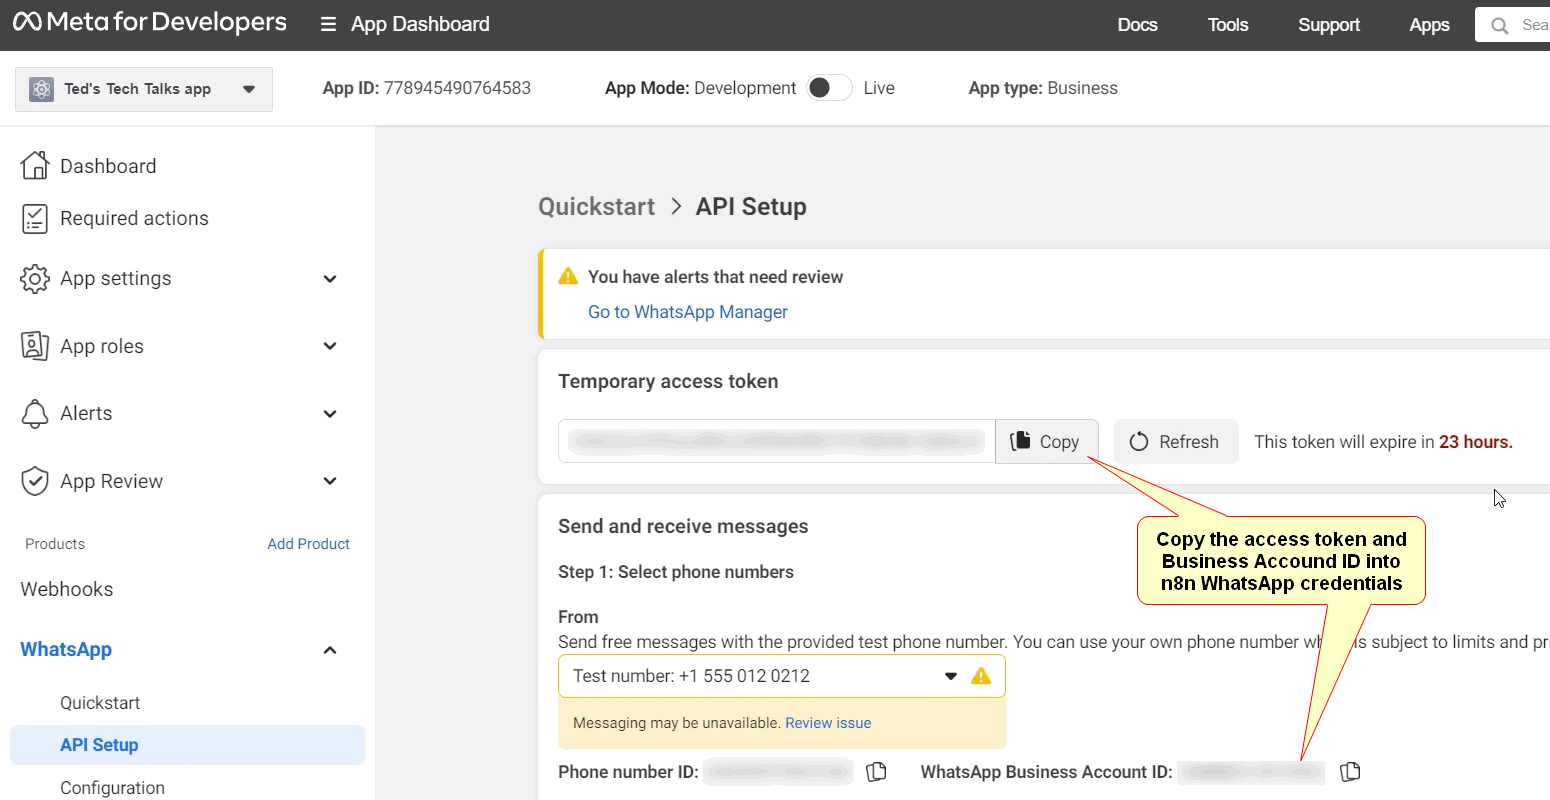This screenshot has width=1550, height=800.
Task: Copy the WhatsApp Business Account ID
Action: [1351, 771]
